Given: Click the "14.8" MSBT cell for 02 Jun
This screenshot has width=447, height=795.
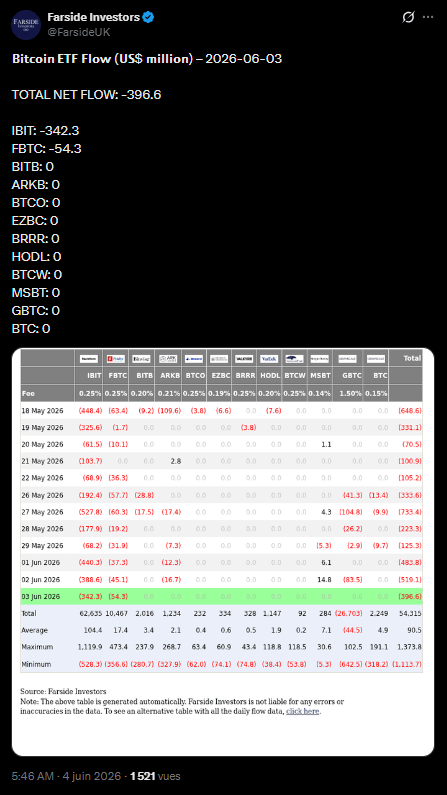Looking at the screenshot, I should coord(324,580).
